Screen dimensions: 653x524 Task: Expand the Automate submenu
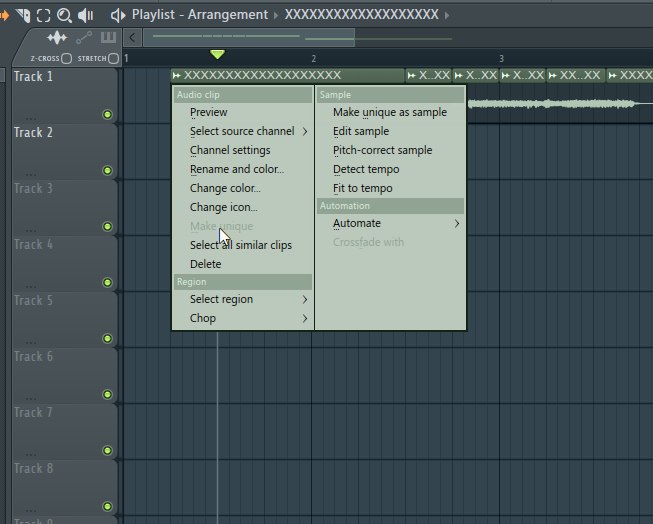click(390, 224)
